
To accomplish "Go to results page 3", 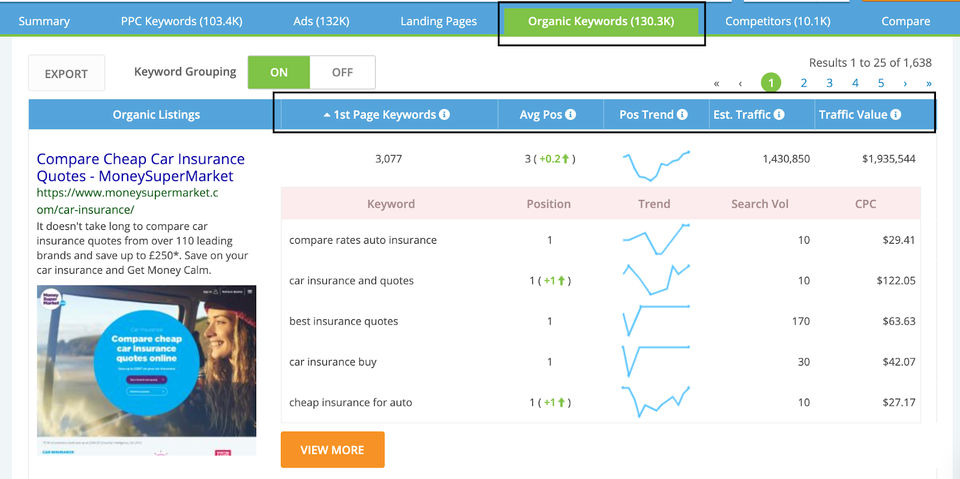I will click(829, 83).
